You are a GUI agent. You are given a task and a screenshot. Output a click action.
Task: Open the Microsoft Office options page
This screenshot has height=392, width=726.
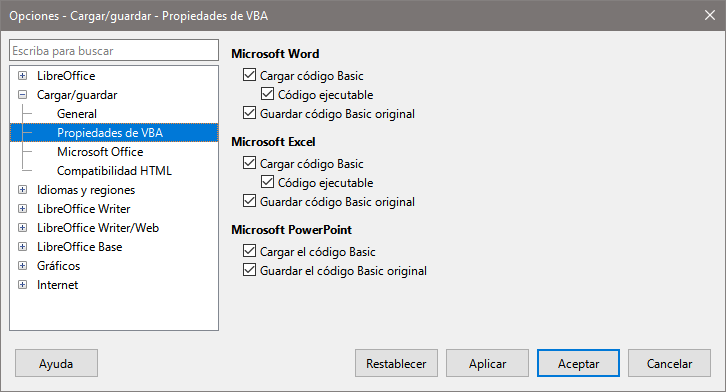pos(100,152)
